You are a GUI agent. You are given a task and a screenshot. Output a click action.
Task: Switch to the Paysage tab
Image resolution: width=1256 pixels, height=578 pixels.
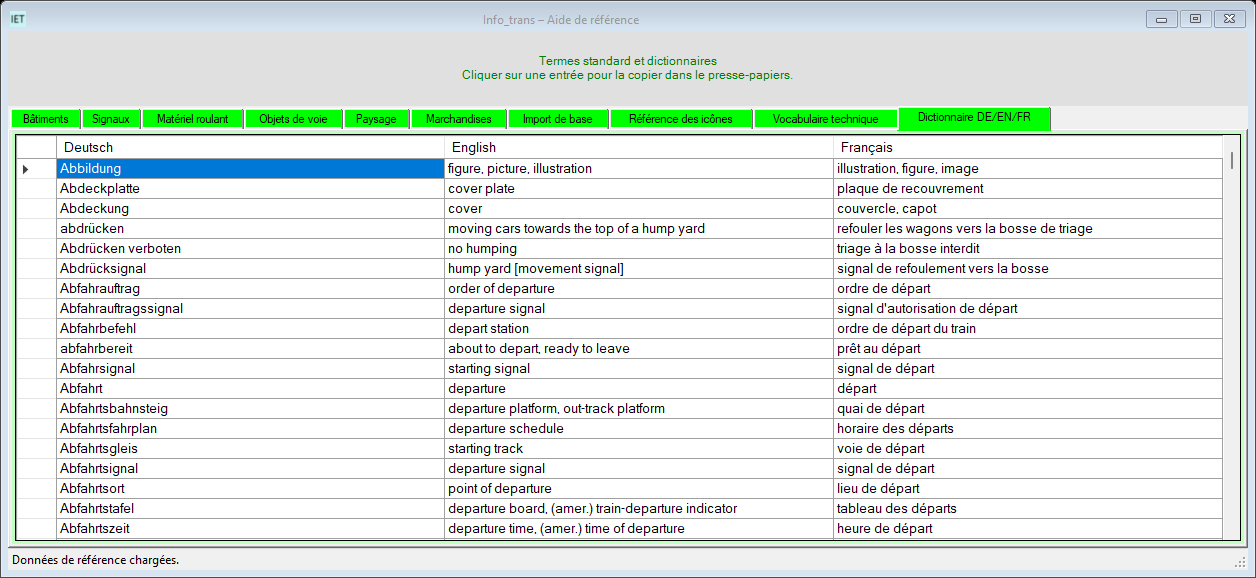376,119
